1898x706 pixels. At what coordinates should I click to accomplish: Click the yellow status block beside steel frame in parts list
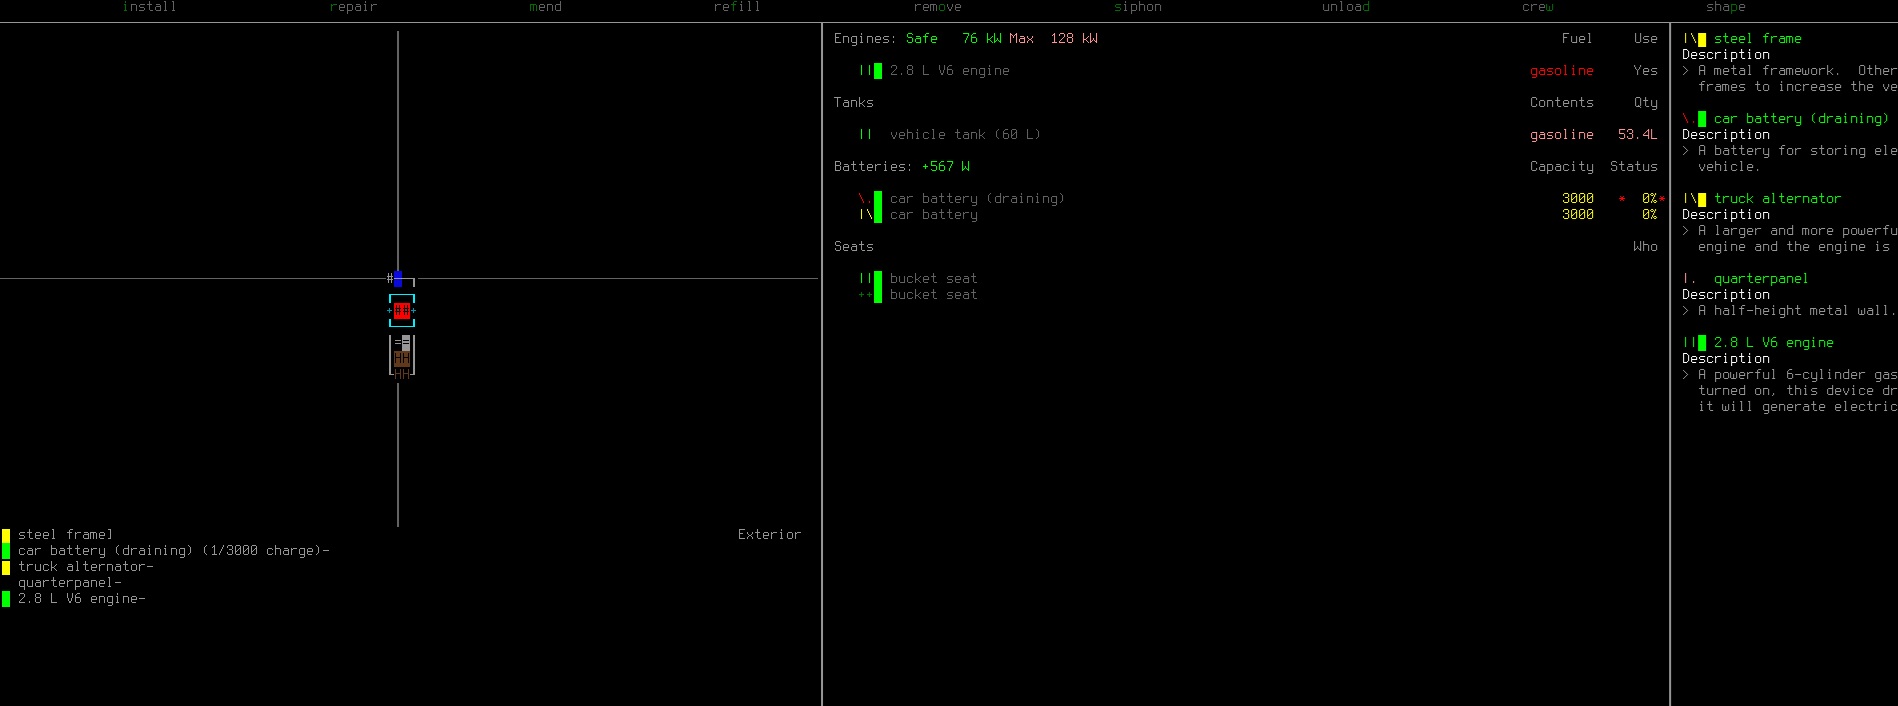pyautogui.click(x=6, y=535)
